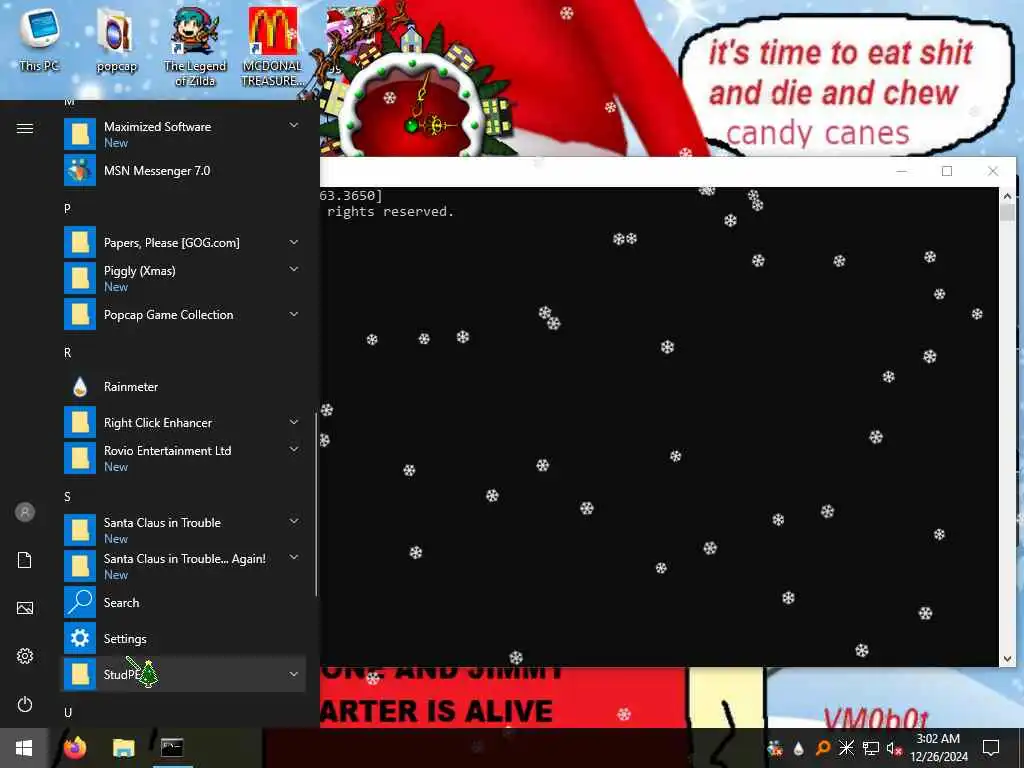
Task: Open Settings gear in Start sidebar
Action: point(25,656)
